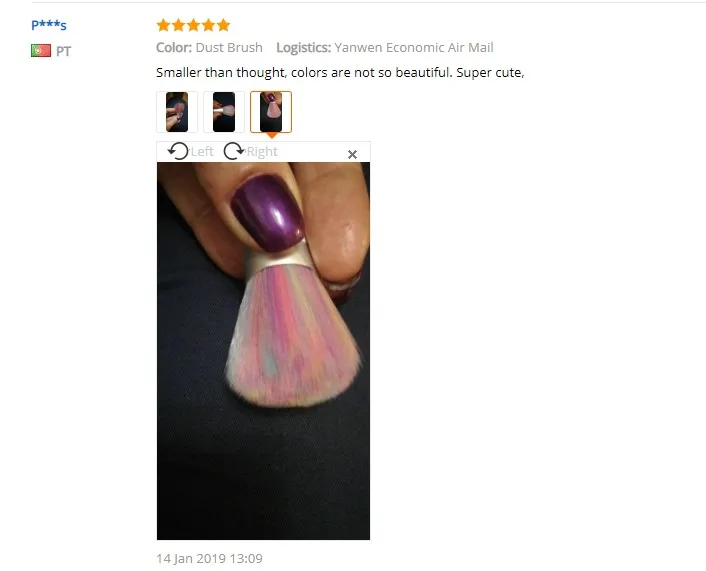The image size is (706, 571).
Task: Click the enlarged brush photo
Action: 263,351
